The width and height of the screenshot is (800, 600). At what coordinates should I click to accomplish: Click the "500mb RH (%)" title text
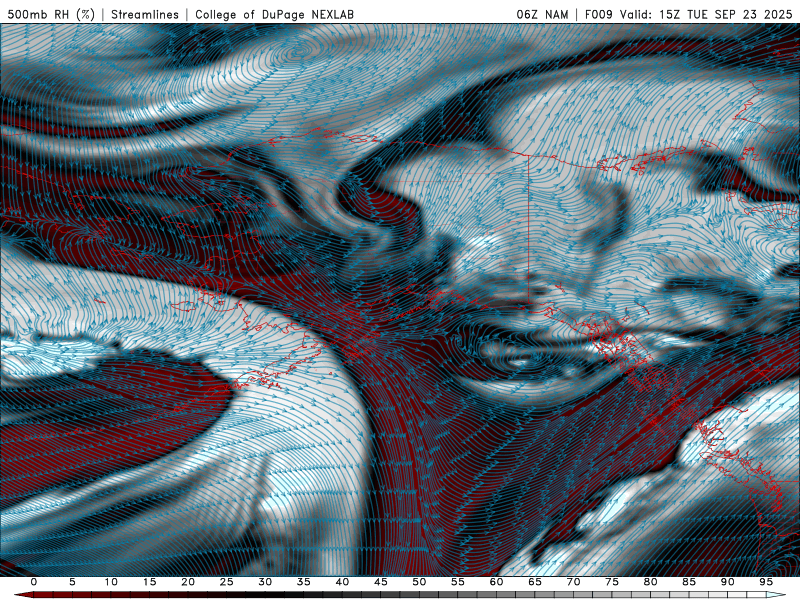(52, 15)
